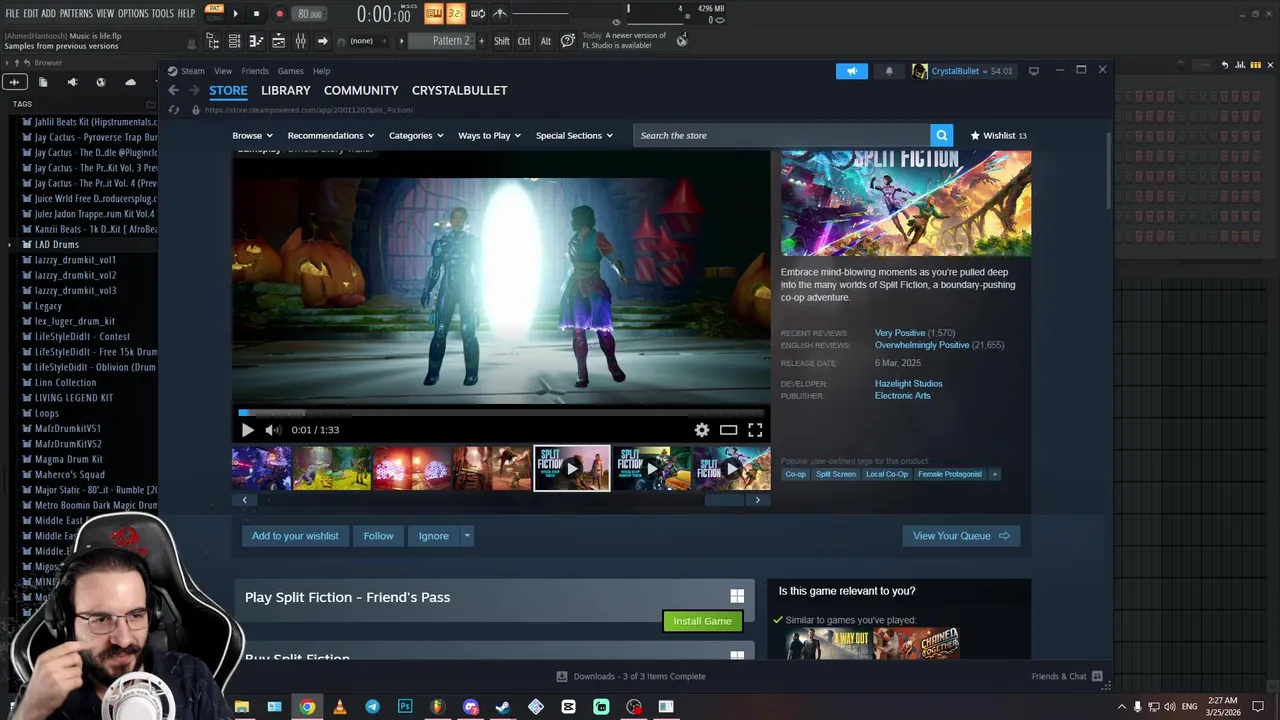Toggle the Ctrl typing key button

[x=524, y=41]
